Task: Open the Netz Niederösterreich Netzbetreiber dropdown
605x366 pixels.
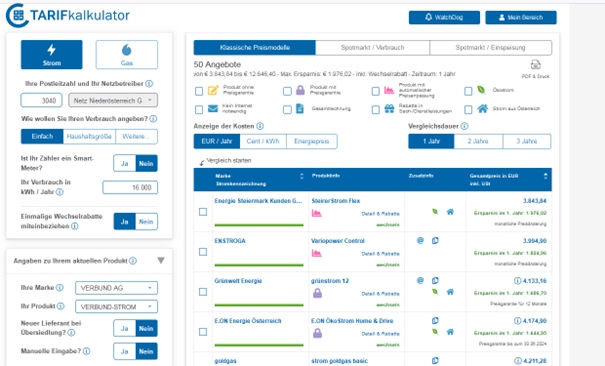Action: pos(113,100)
